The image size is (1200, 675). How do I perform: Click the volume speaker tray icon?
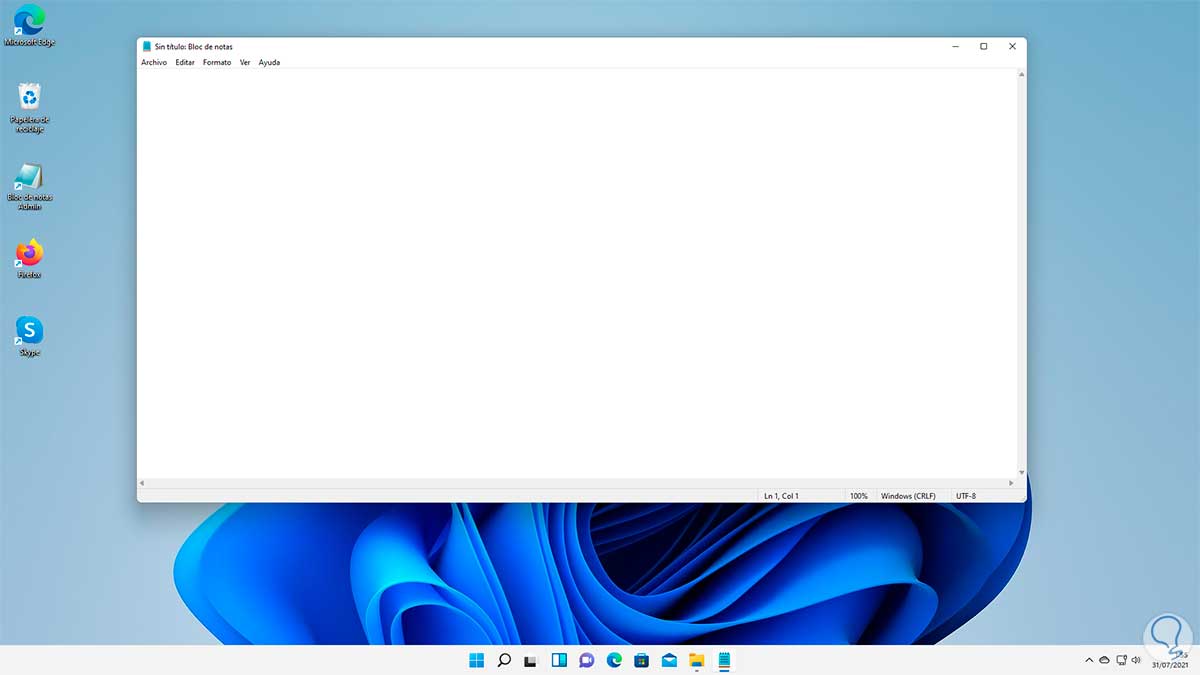point(1137,660)
